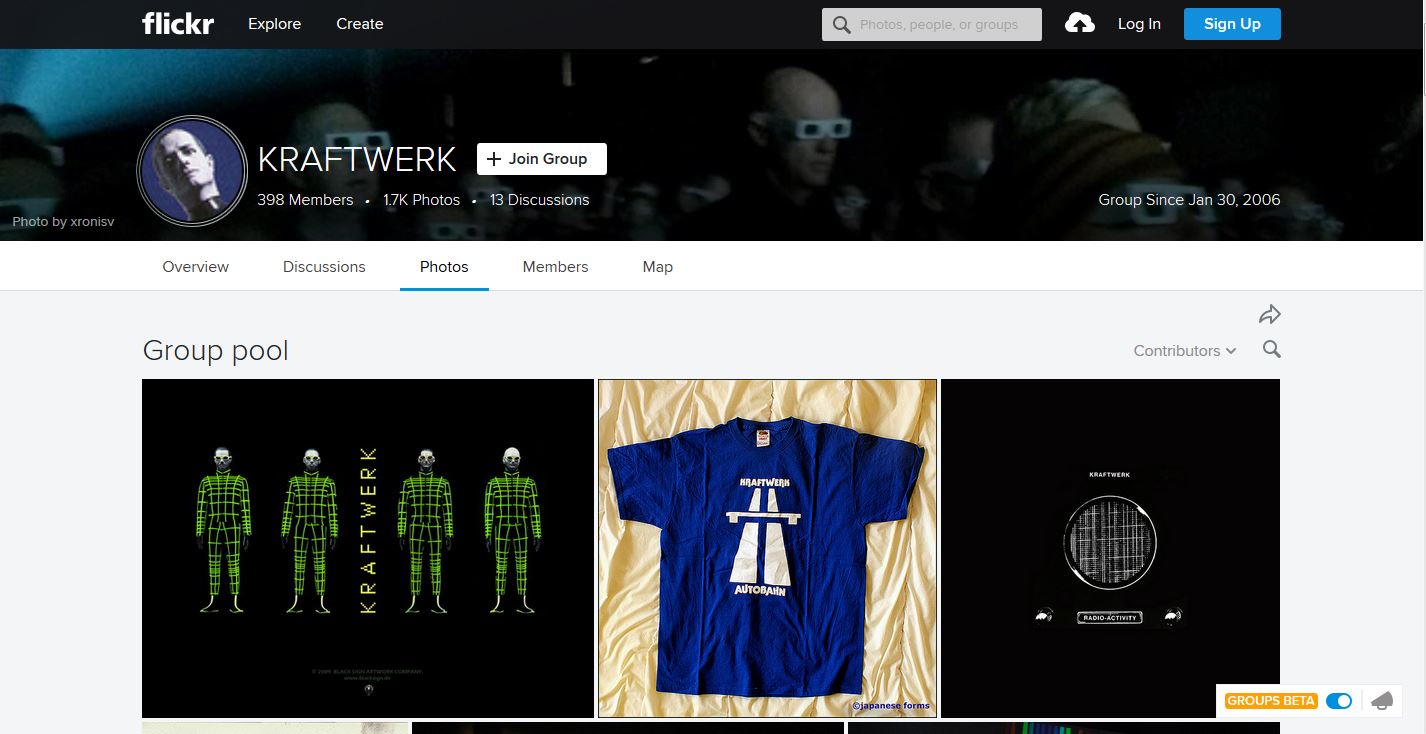Open the Map tab
Viewport: 1426px width, 734px height.
(658, 267)
